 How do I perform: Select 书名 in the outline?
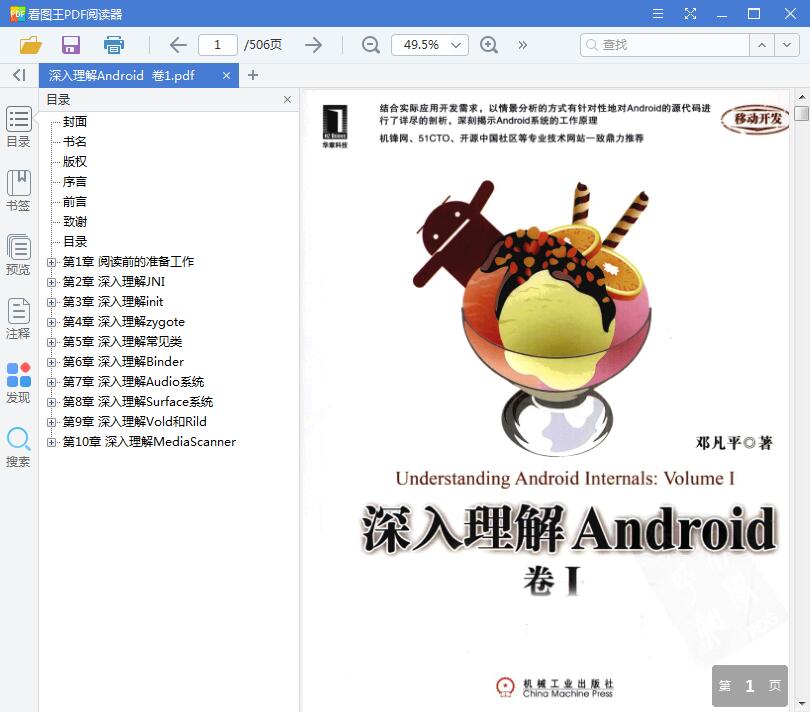tap(75, 142)
